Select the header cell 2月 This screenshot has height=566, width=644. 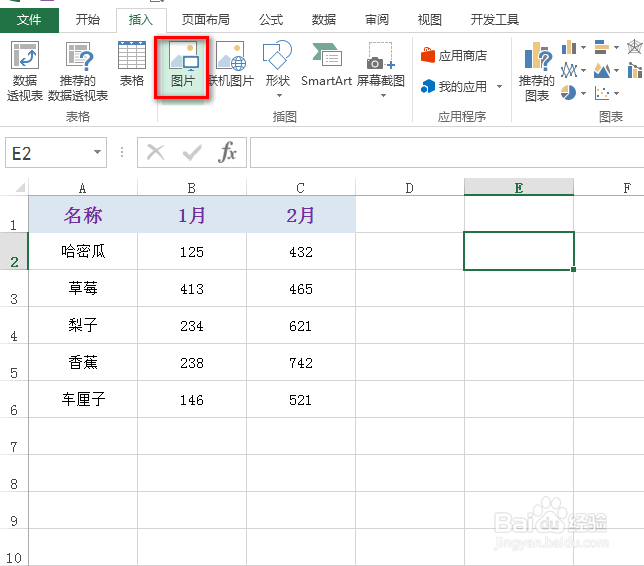301,214
